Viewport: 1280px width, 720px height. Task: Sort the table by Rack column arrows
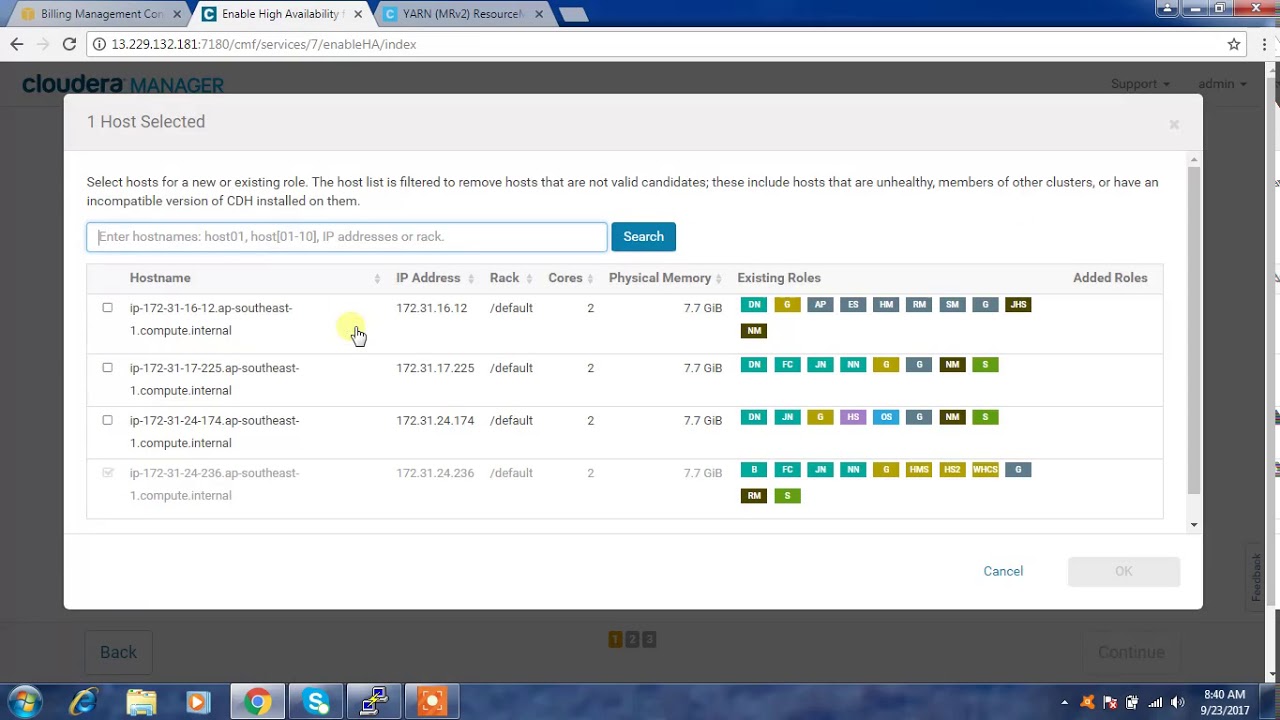pyautogui.click(x=529, y=278)
